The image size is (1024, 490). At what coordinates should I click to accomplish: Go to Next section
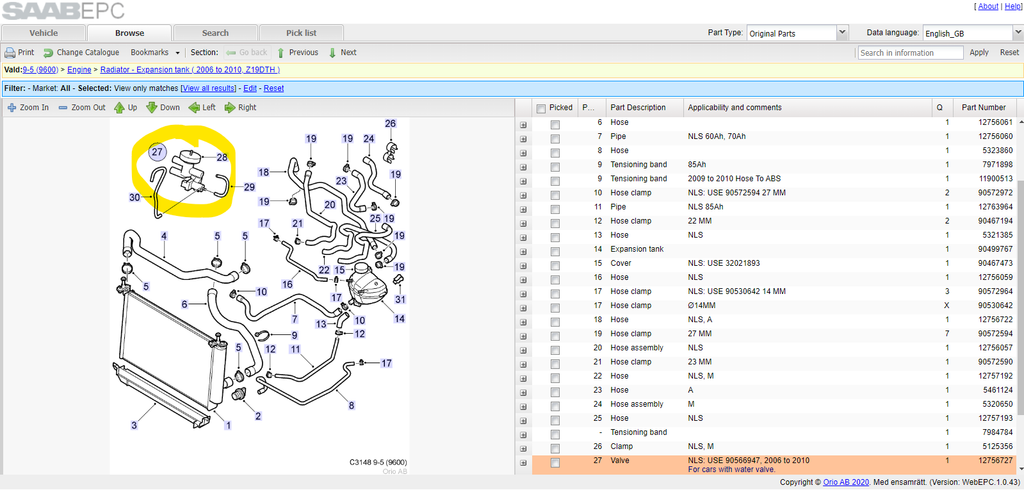pyautogui.click(x=342, y=52)
